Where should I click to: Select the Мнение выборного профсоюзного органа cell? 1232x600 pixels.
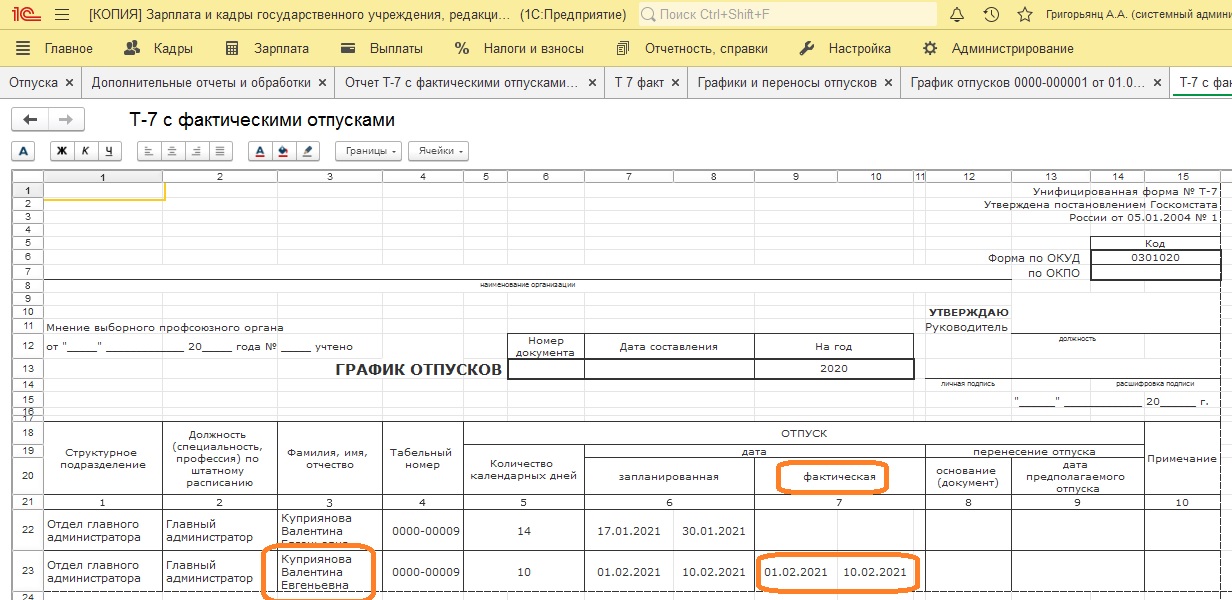(x=165, y=327)
